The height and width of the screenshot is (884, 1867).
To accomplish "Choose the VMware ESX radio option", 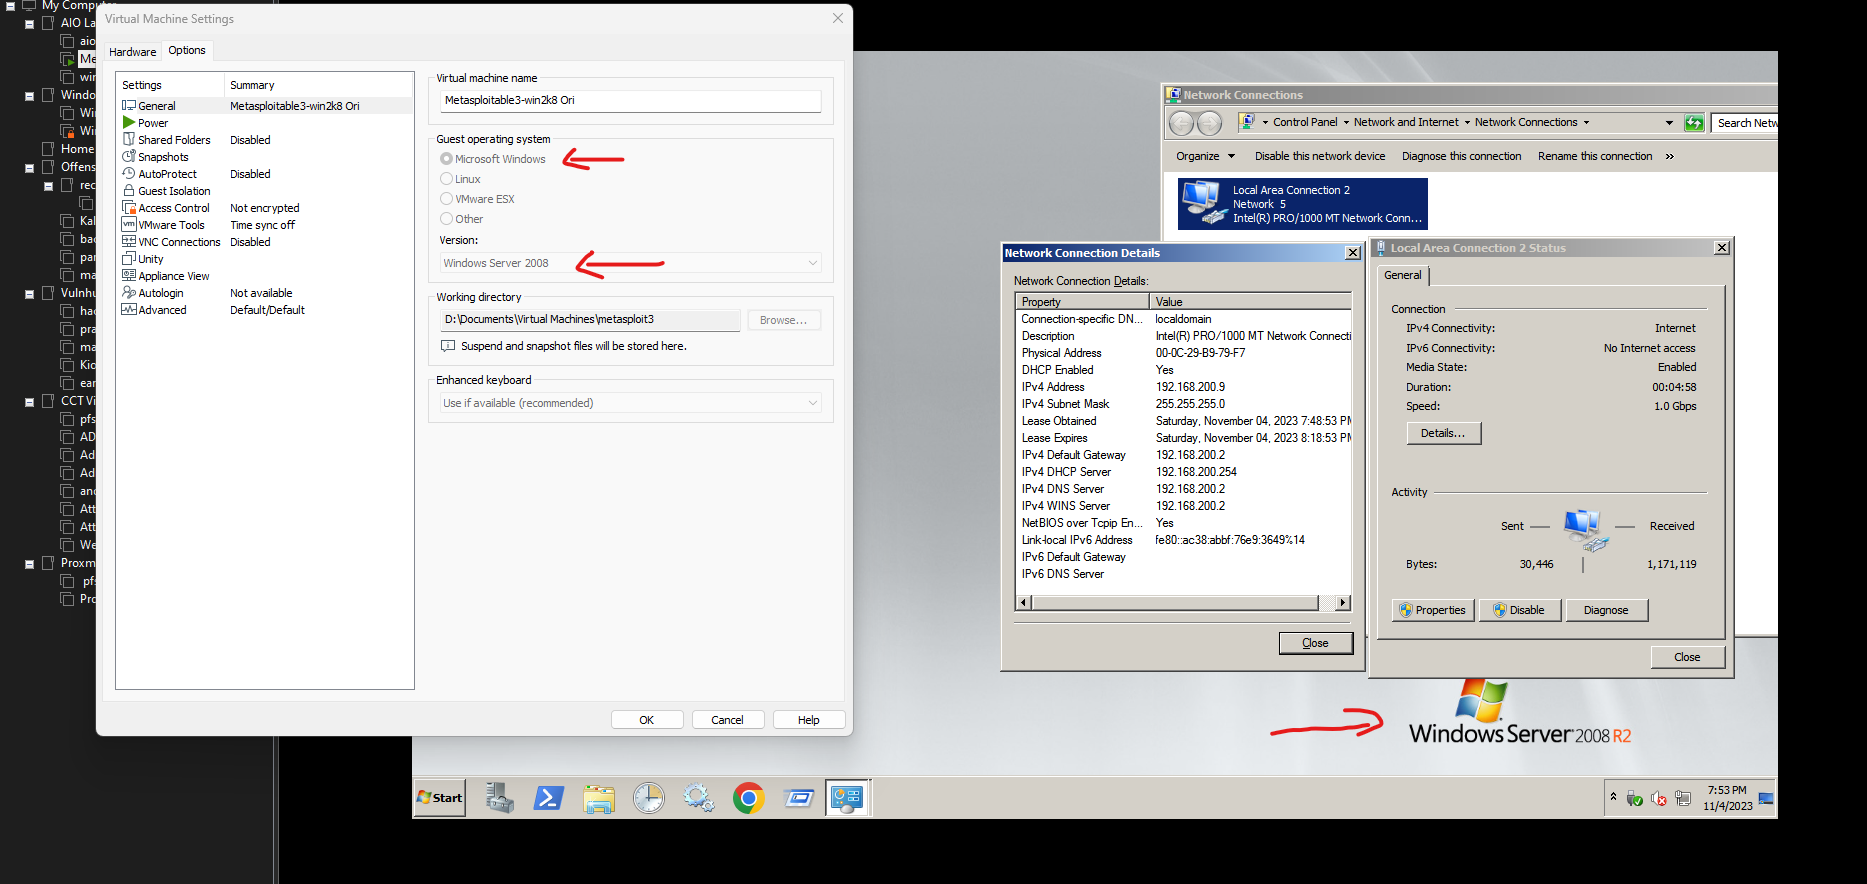I will 447,199.
